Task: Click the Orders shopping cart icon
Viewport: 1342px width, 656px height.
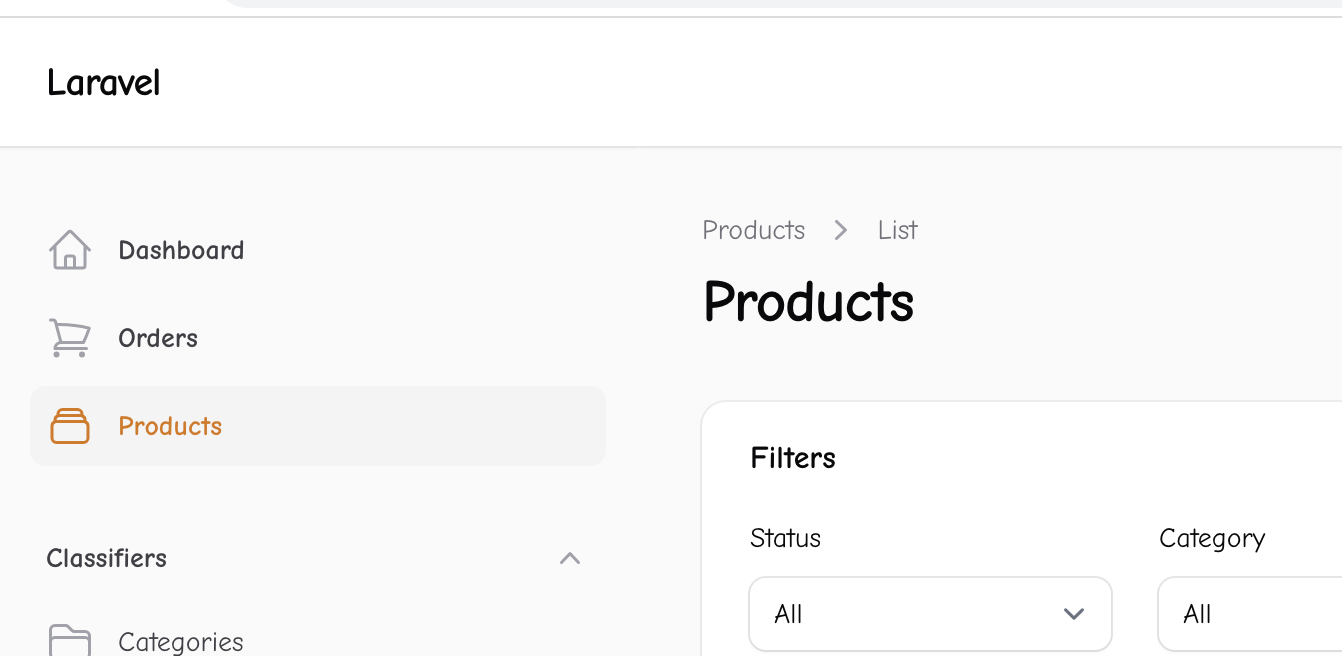Action: [x=70, y=338]
